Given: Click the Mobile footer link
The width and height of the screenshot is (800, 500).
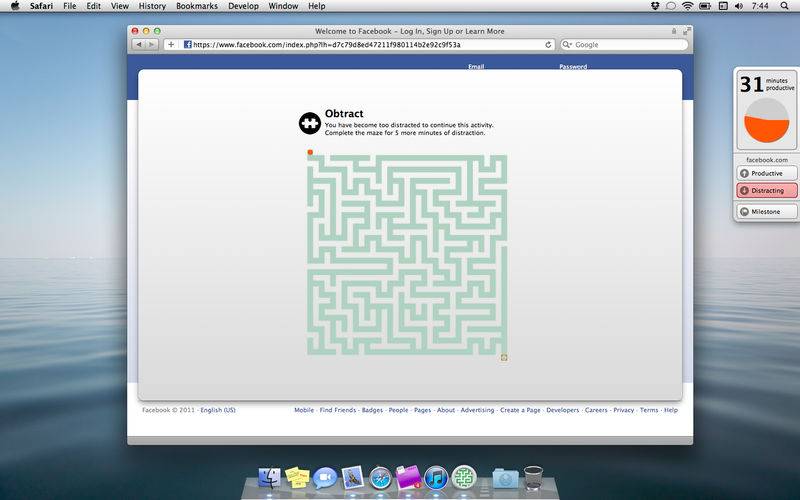Looking at the screenshot, I should click(x=304, y=410).
